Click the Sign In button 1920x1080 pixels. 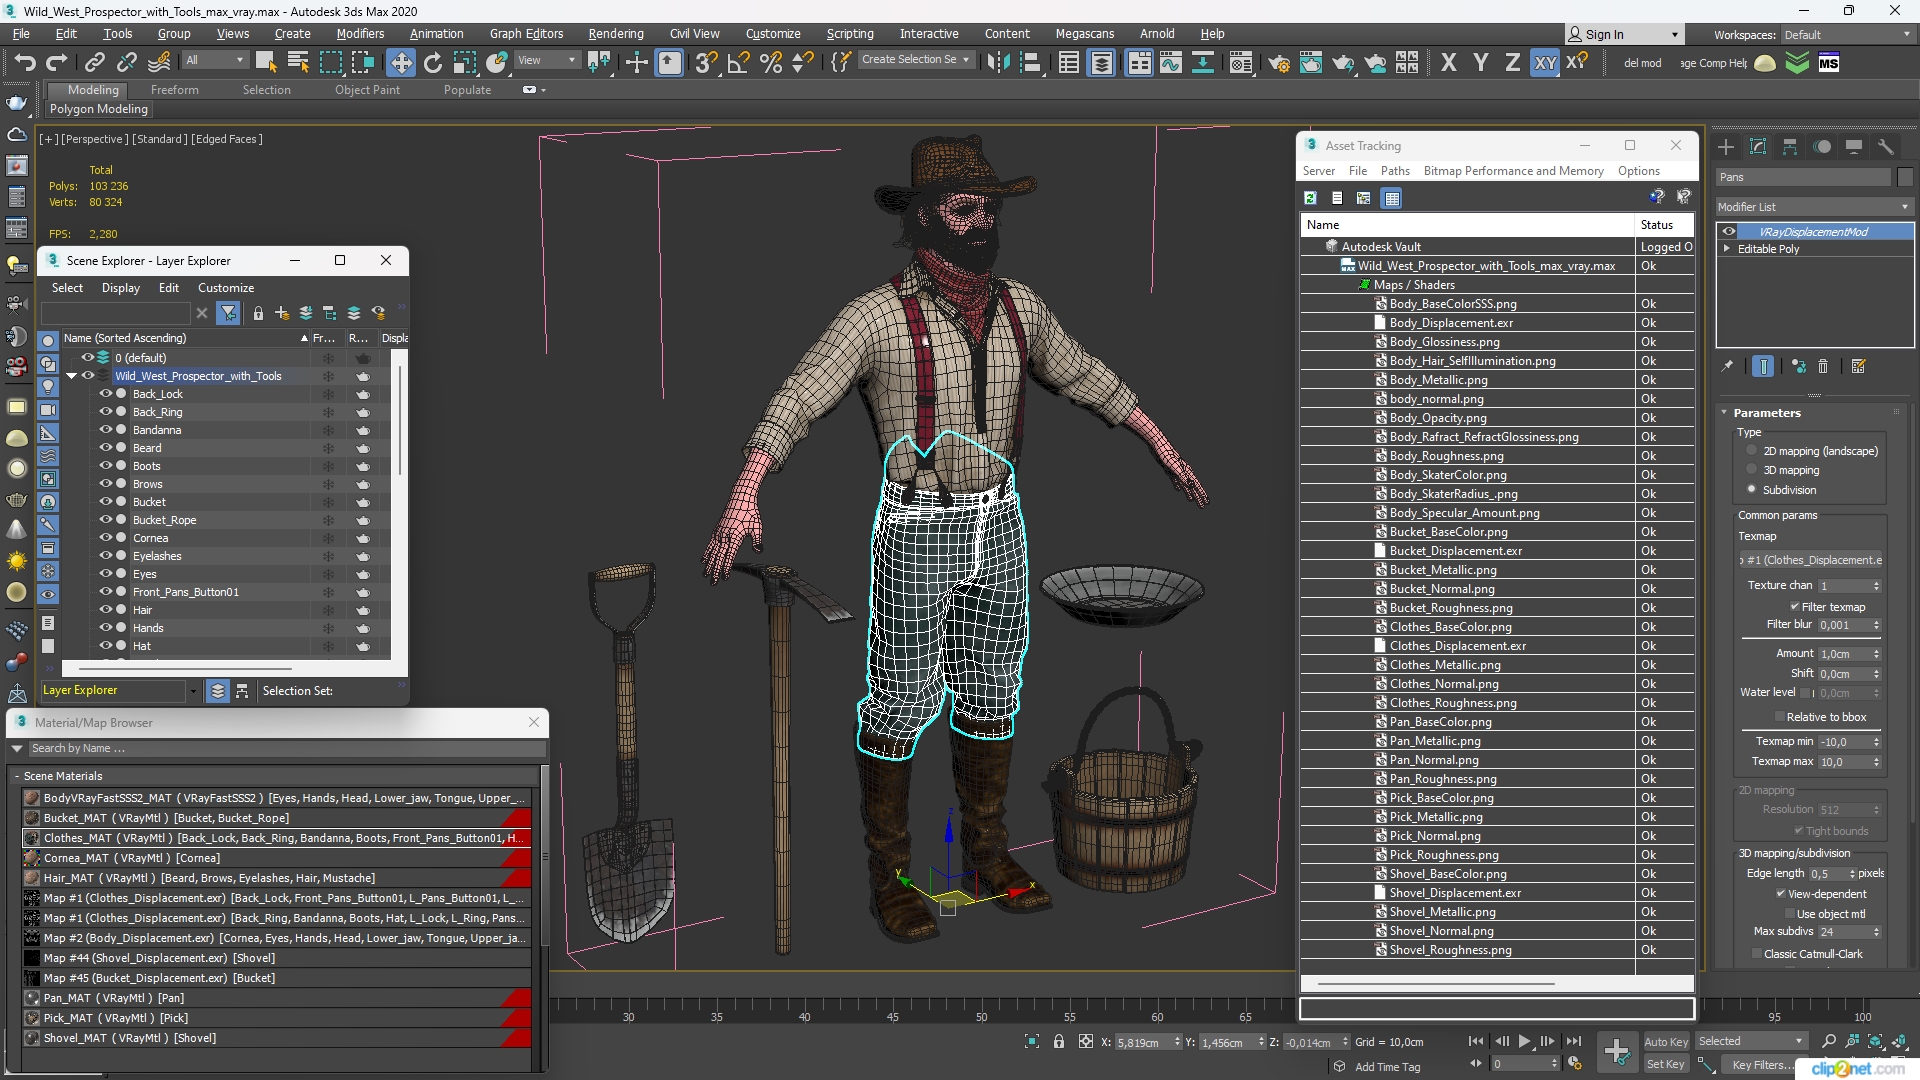[1622, 34]
